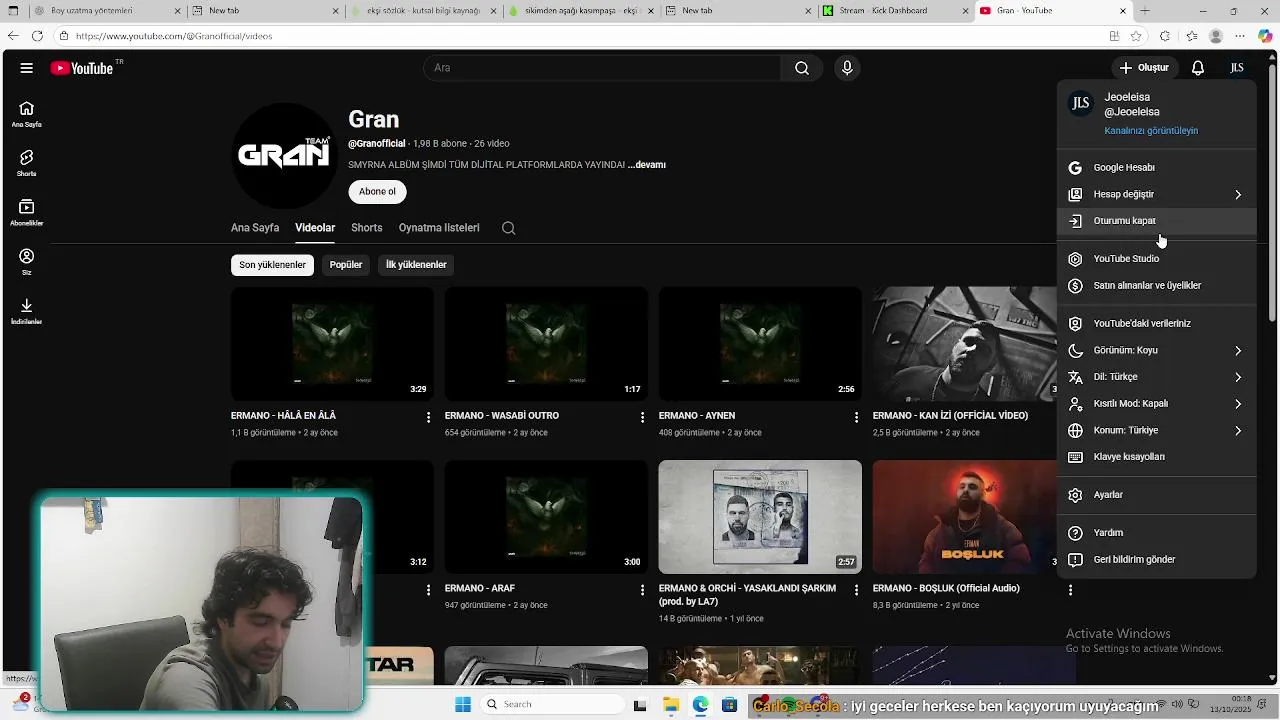Reload the page with refresh icon
Image resolution: width=1280 pixels, height=720 pixels.
coord(37,36)
